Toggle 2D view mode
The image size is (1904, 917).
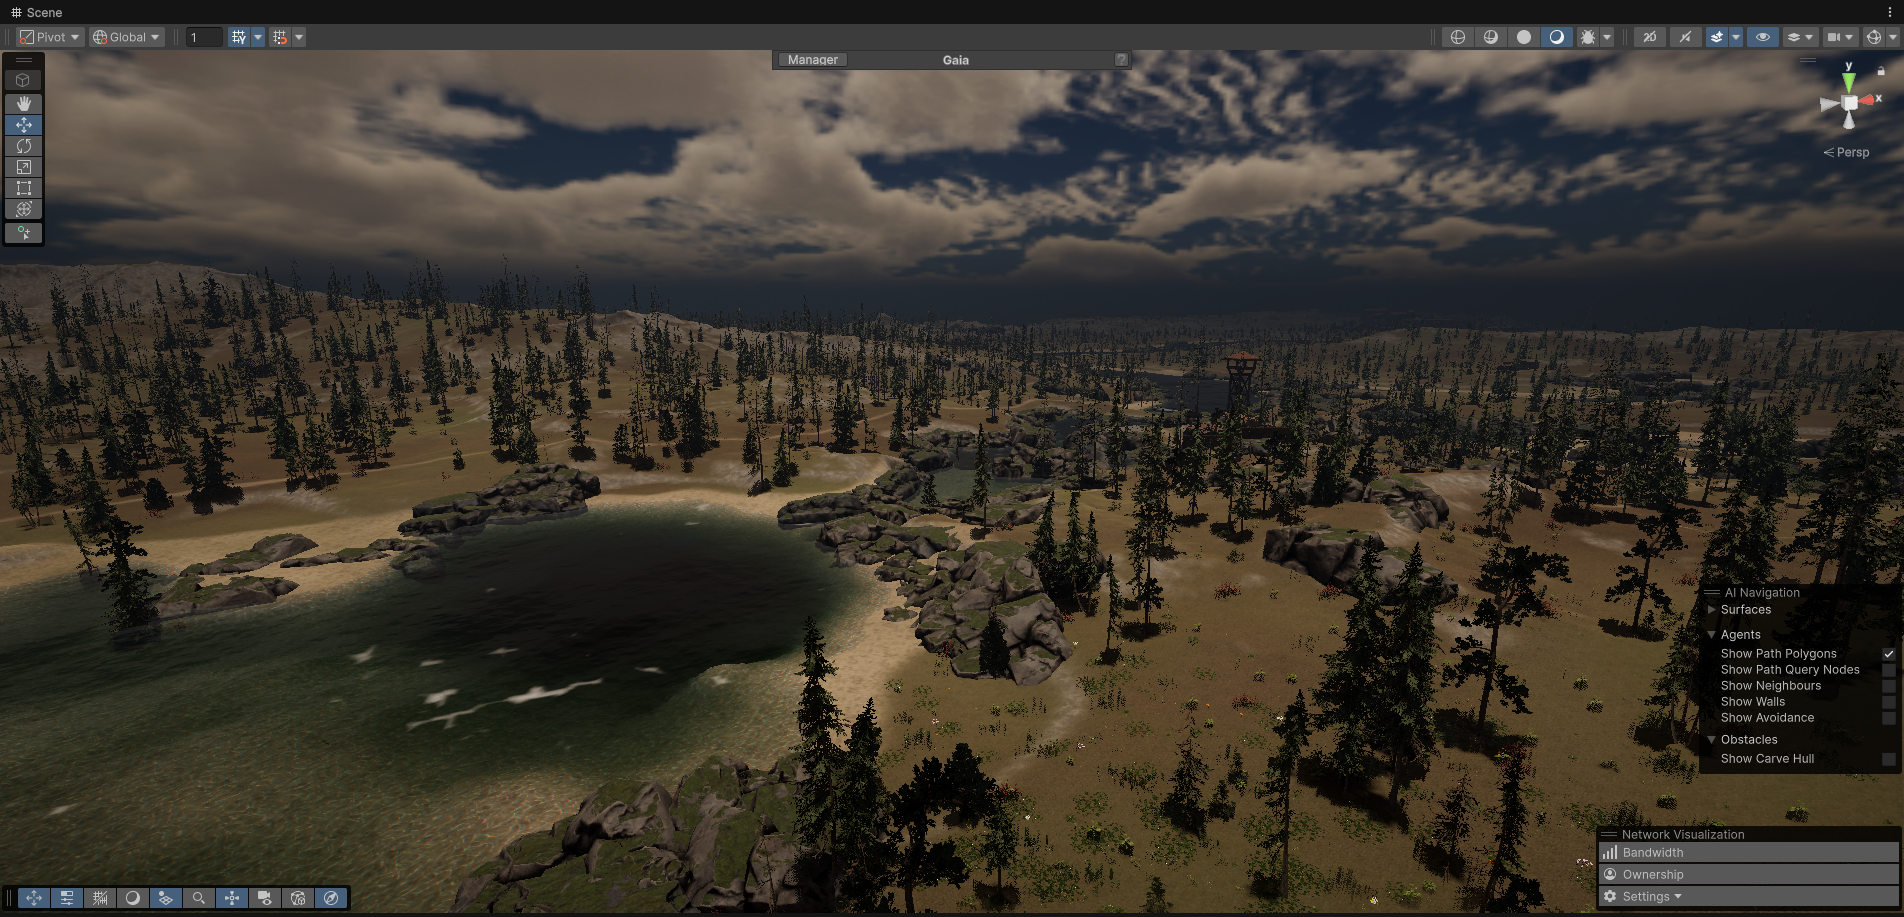[1649, 37]
